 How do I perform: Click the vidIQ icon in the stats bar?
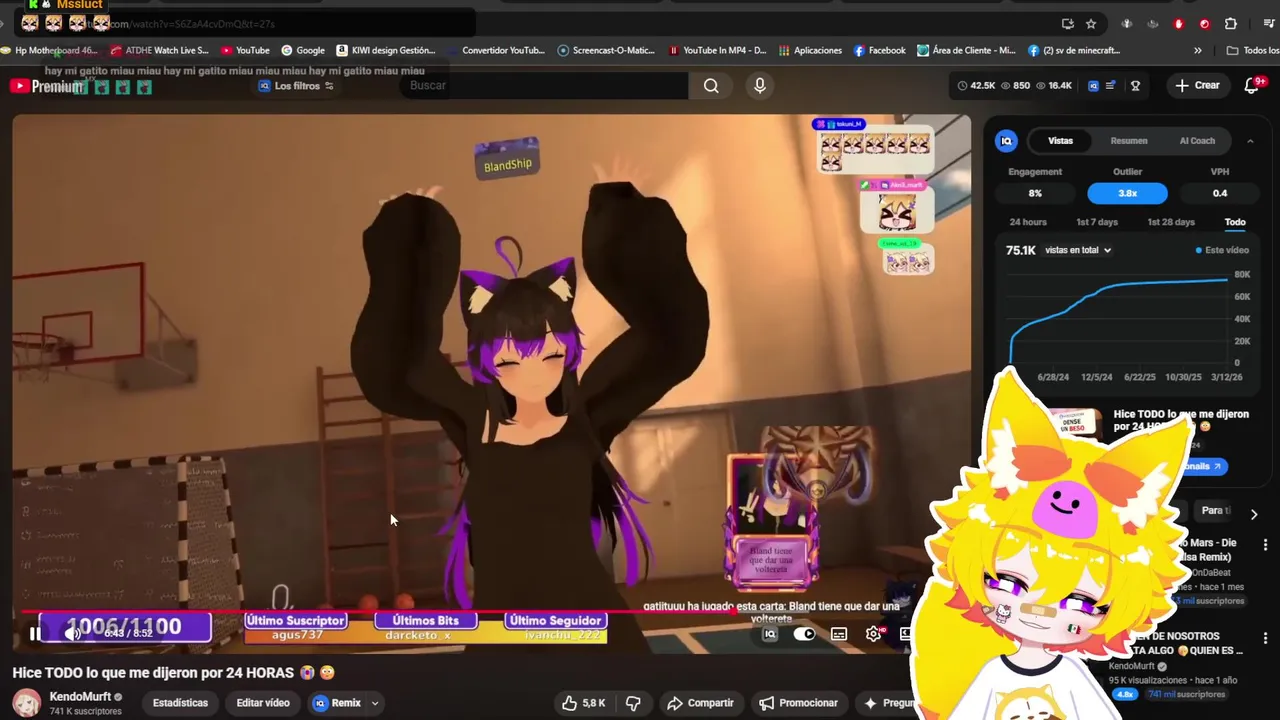tap(1093, 86)
